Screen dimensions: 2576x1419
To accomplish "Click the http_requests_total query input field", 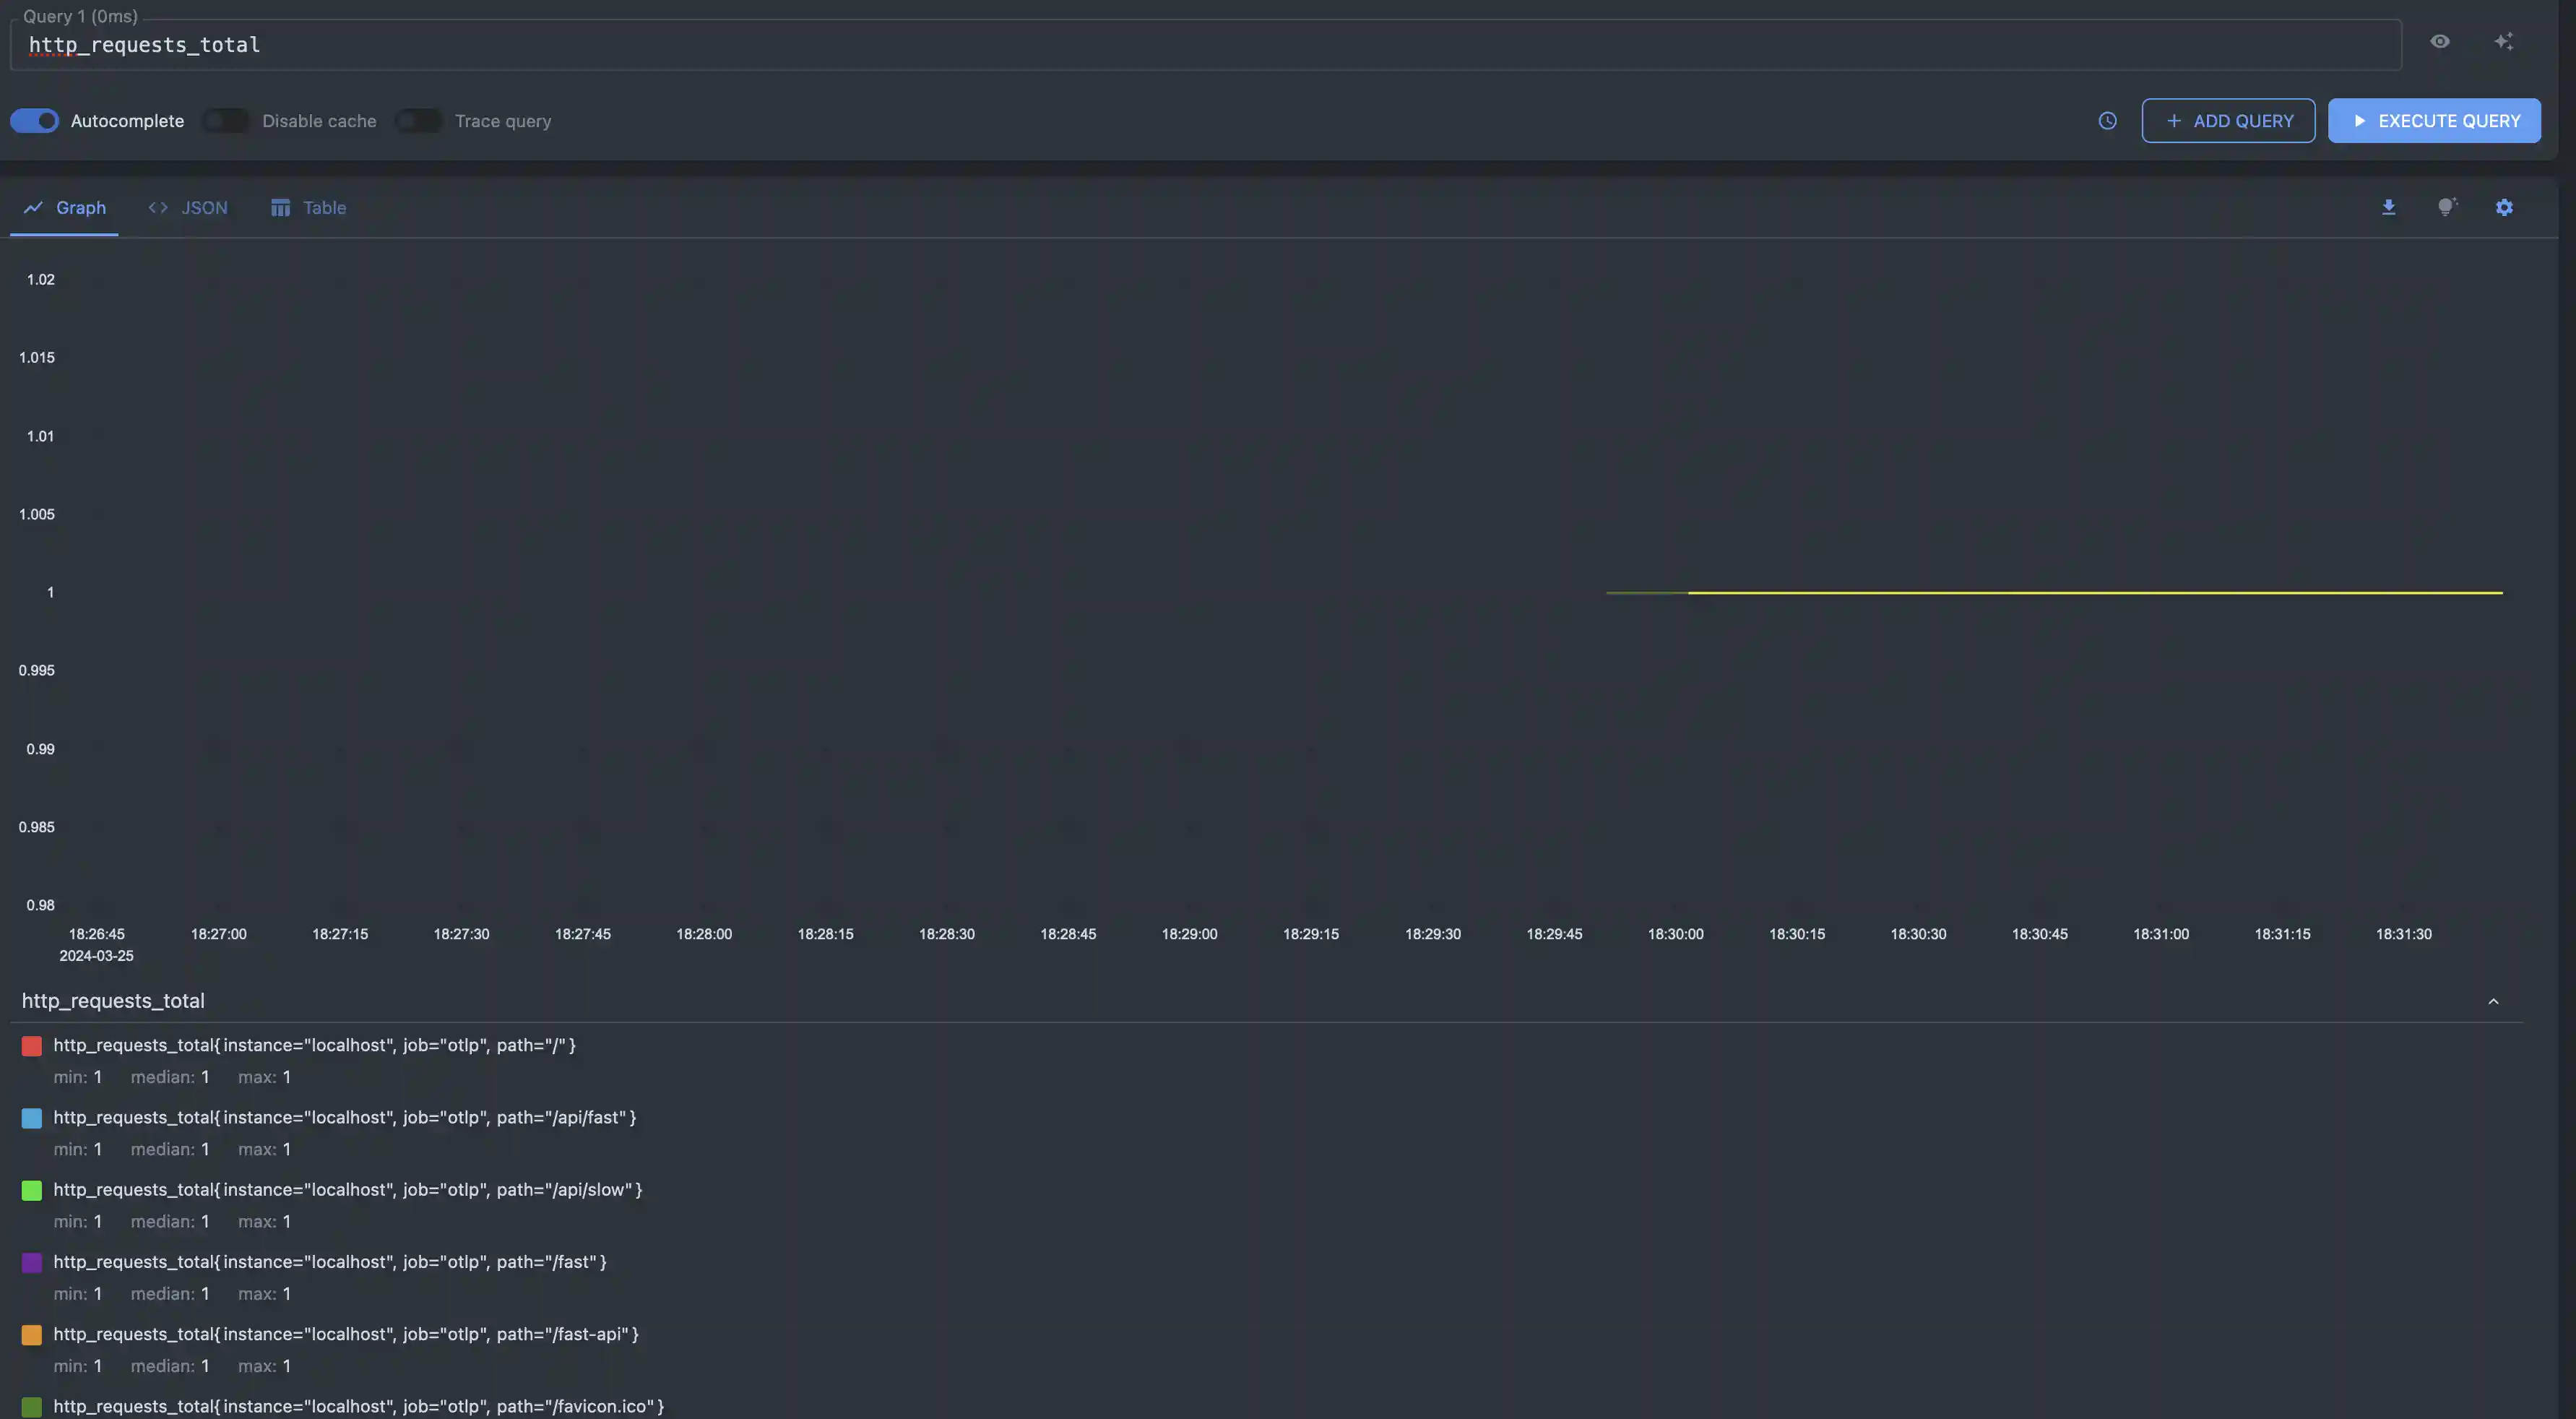I will coord(1205,45).
